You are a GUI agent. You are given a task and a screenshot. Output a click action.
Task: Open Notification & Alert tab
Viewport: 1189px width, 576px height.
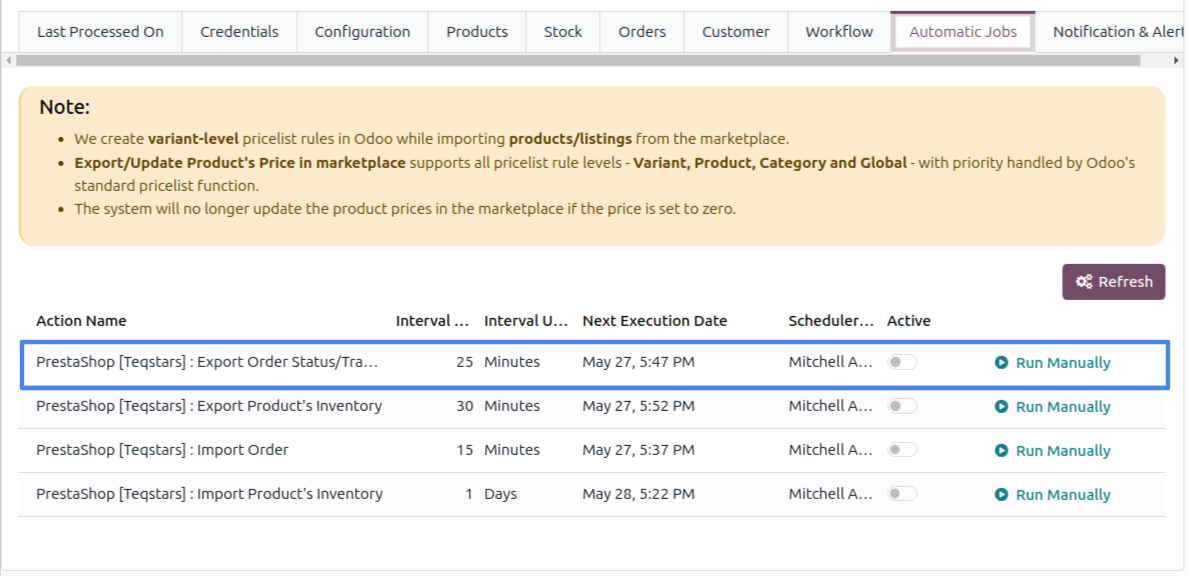coord(1112,32)
